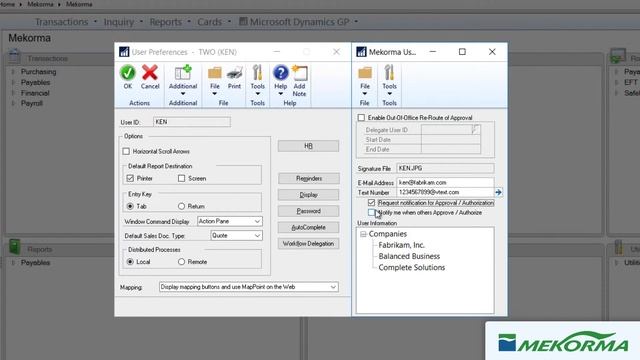
Task: Select the Tab entry key option
Action: 130,206
